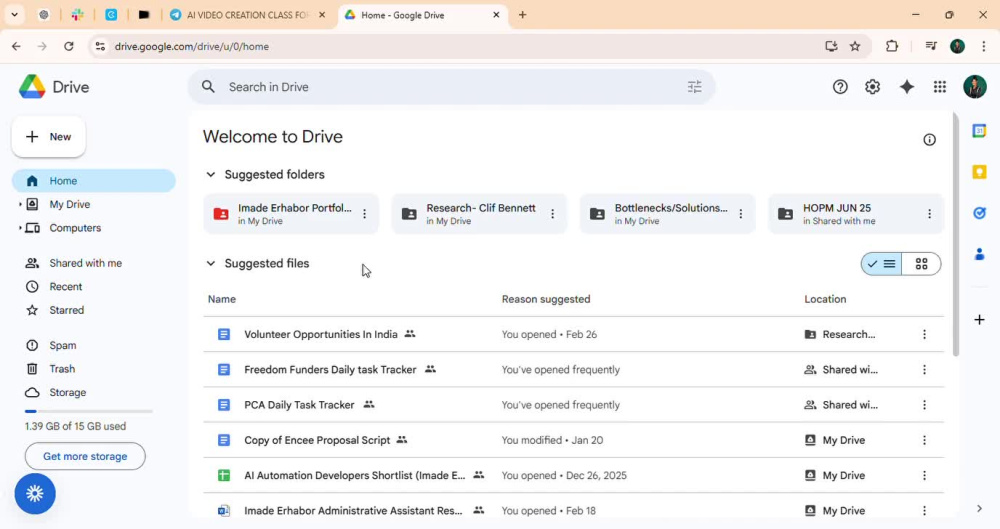This screenshot has height=529, width=1000.
Task: Expand My Drive tree arrow
Action: click(x=20, y=204)
